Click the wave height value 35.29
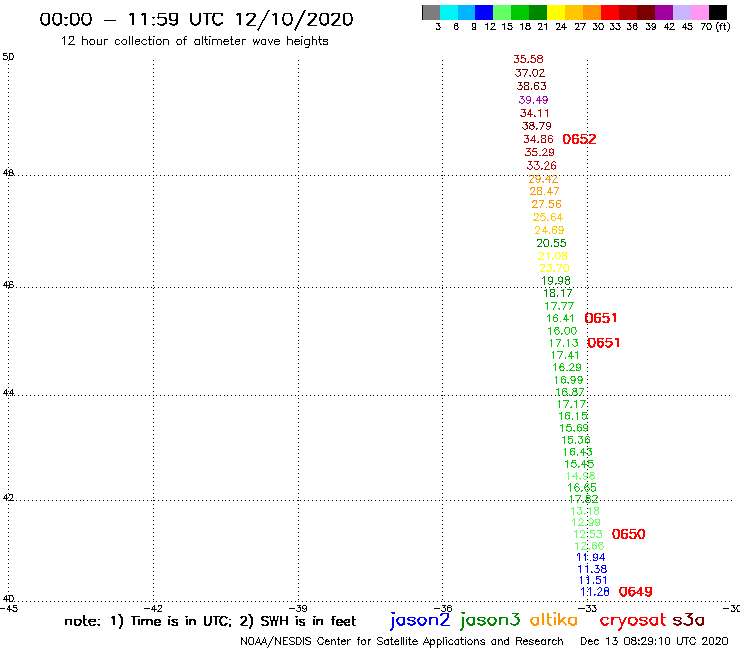 (x=540, y=152)
